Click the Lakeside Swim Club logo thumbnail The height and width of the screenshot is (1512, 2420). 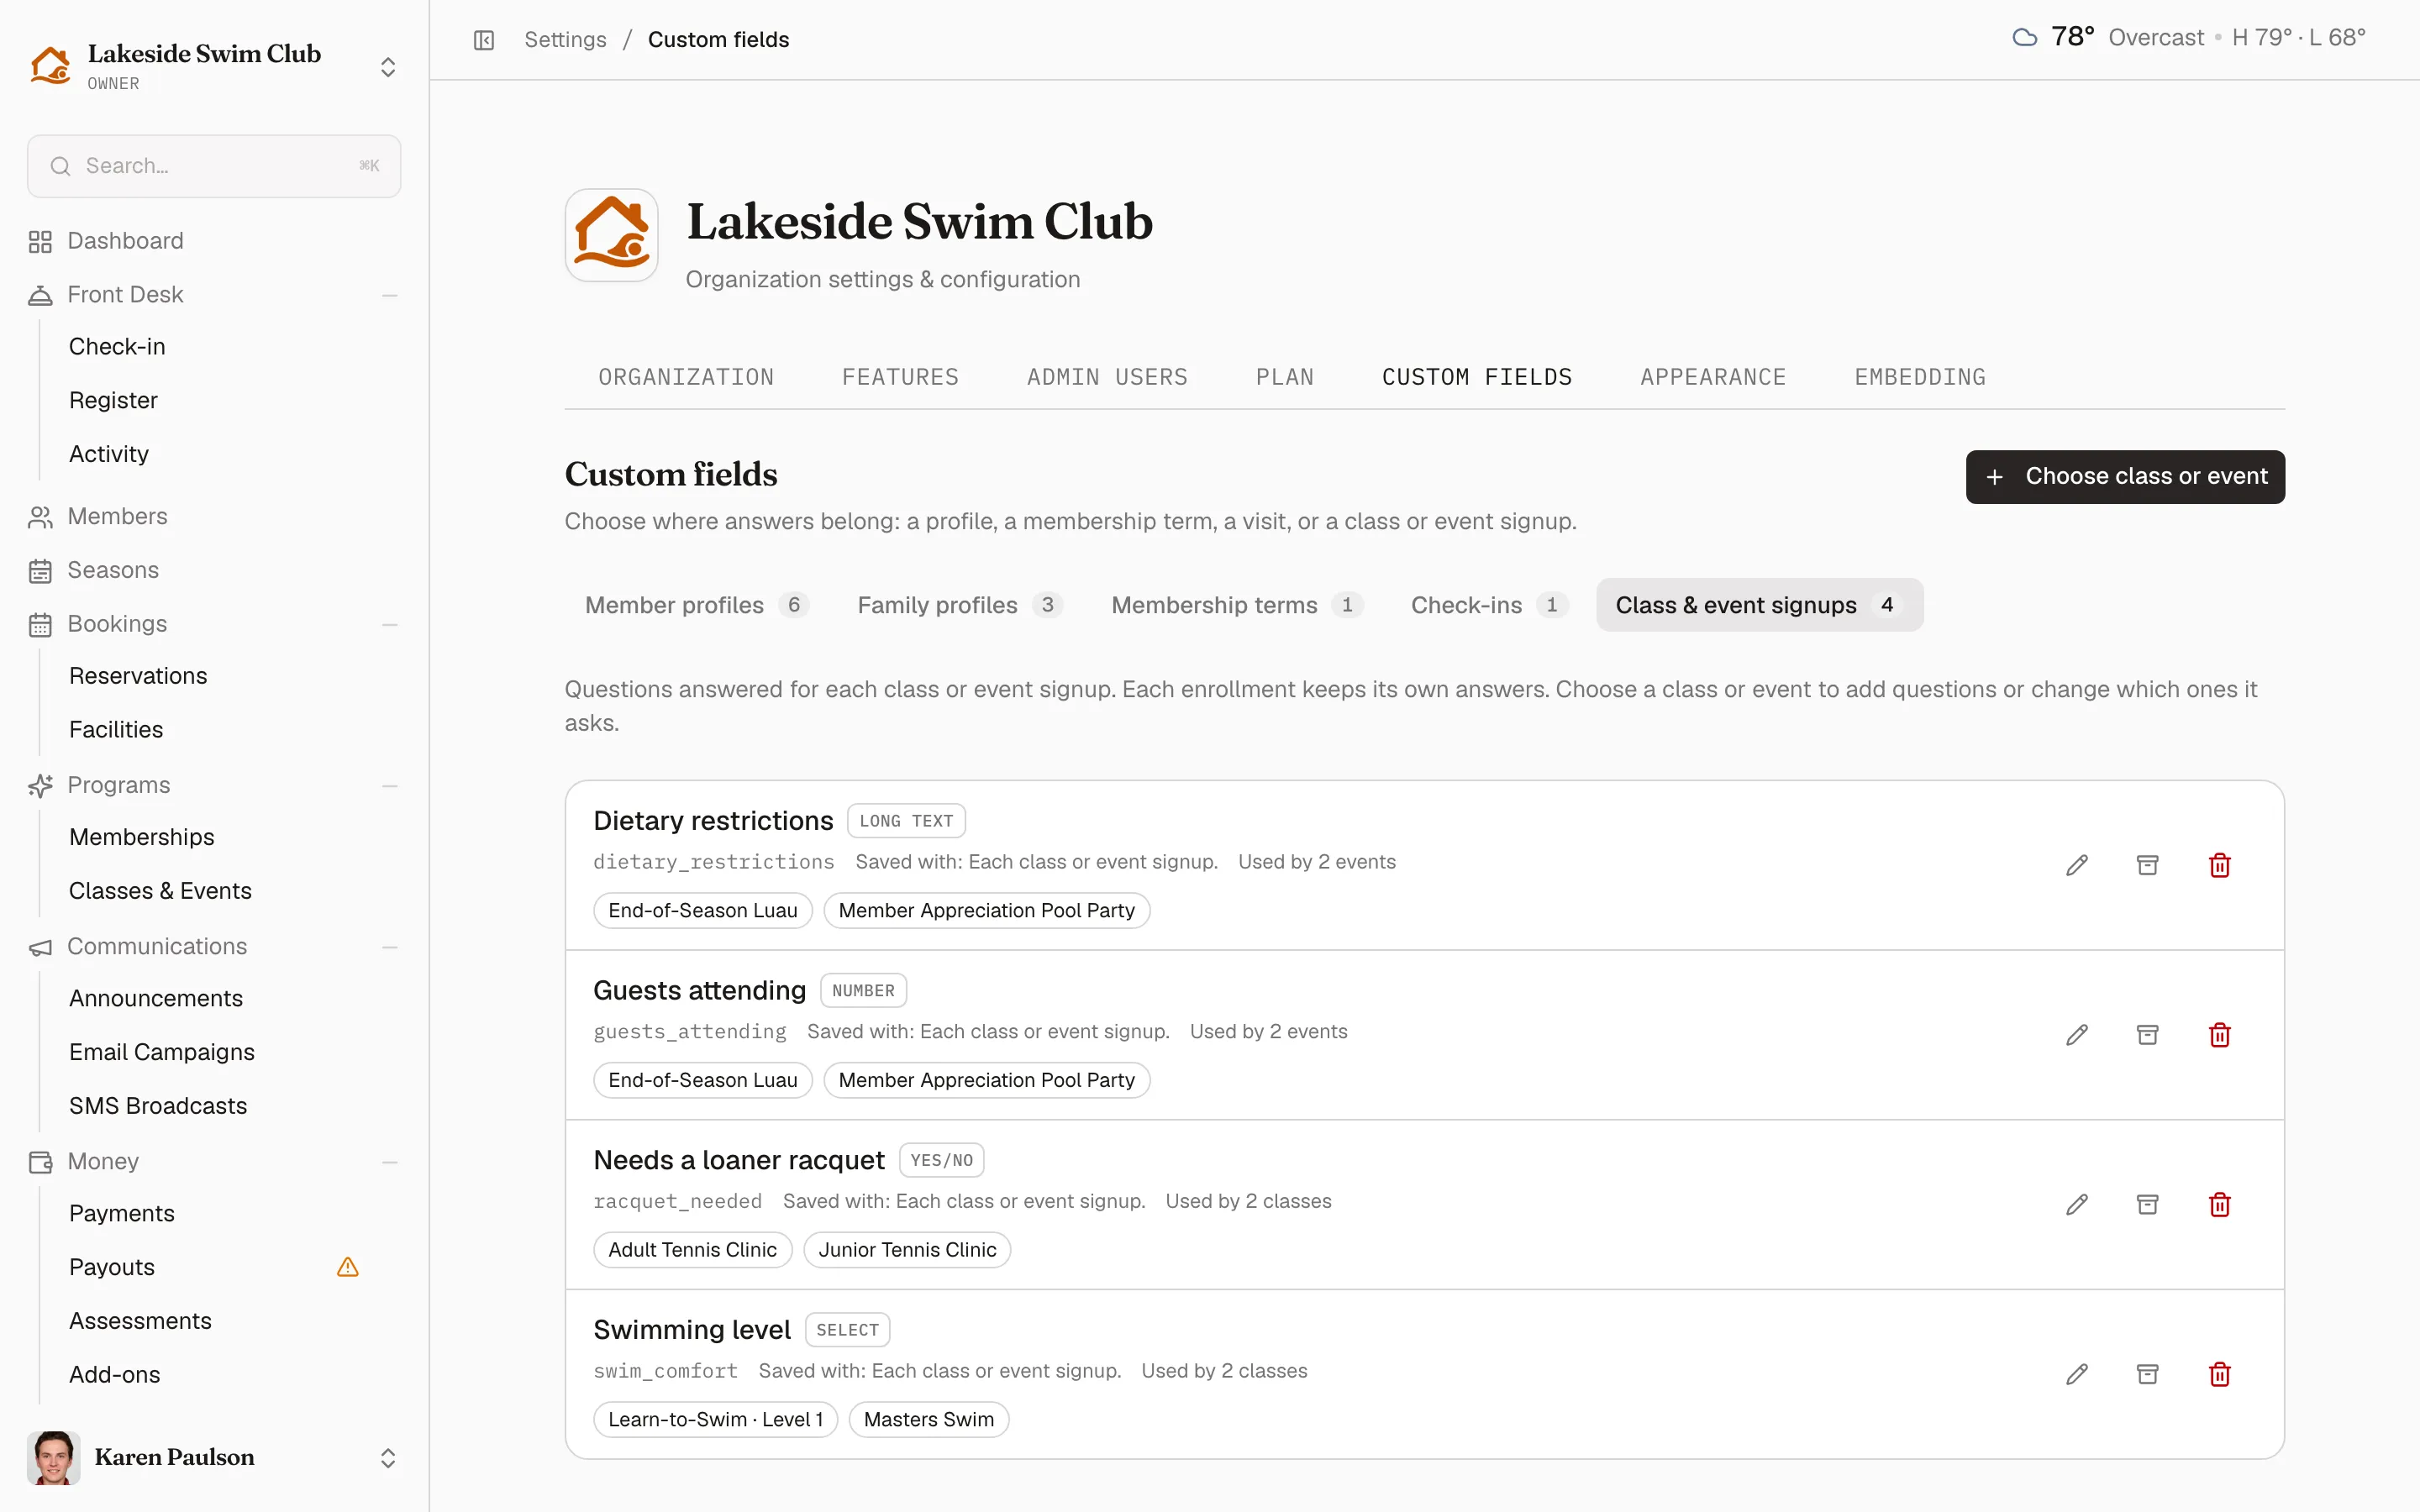click(x=611, y=235)
